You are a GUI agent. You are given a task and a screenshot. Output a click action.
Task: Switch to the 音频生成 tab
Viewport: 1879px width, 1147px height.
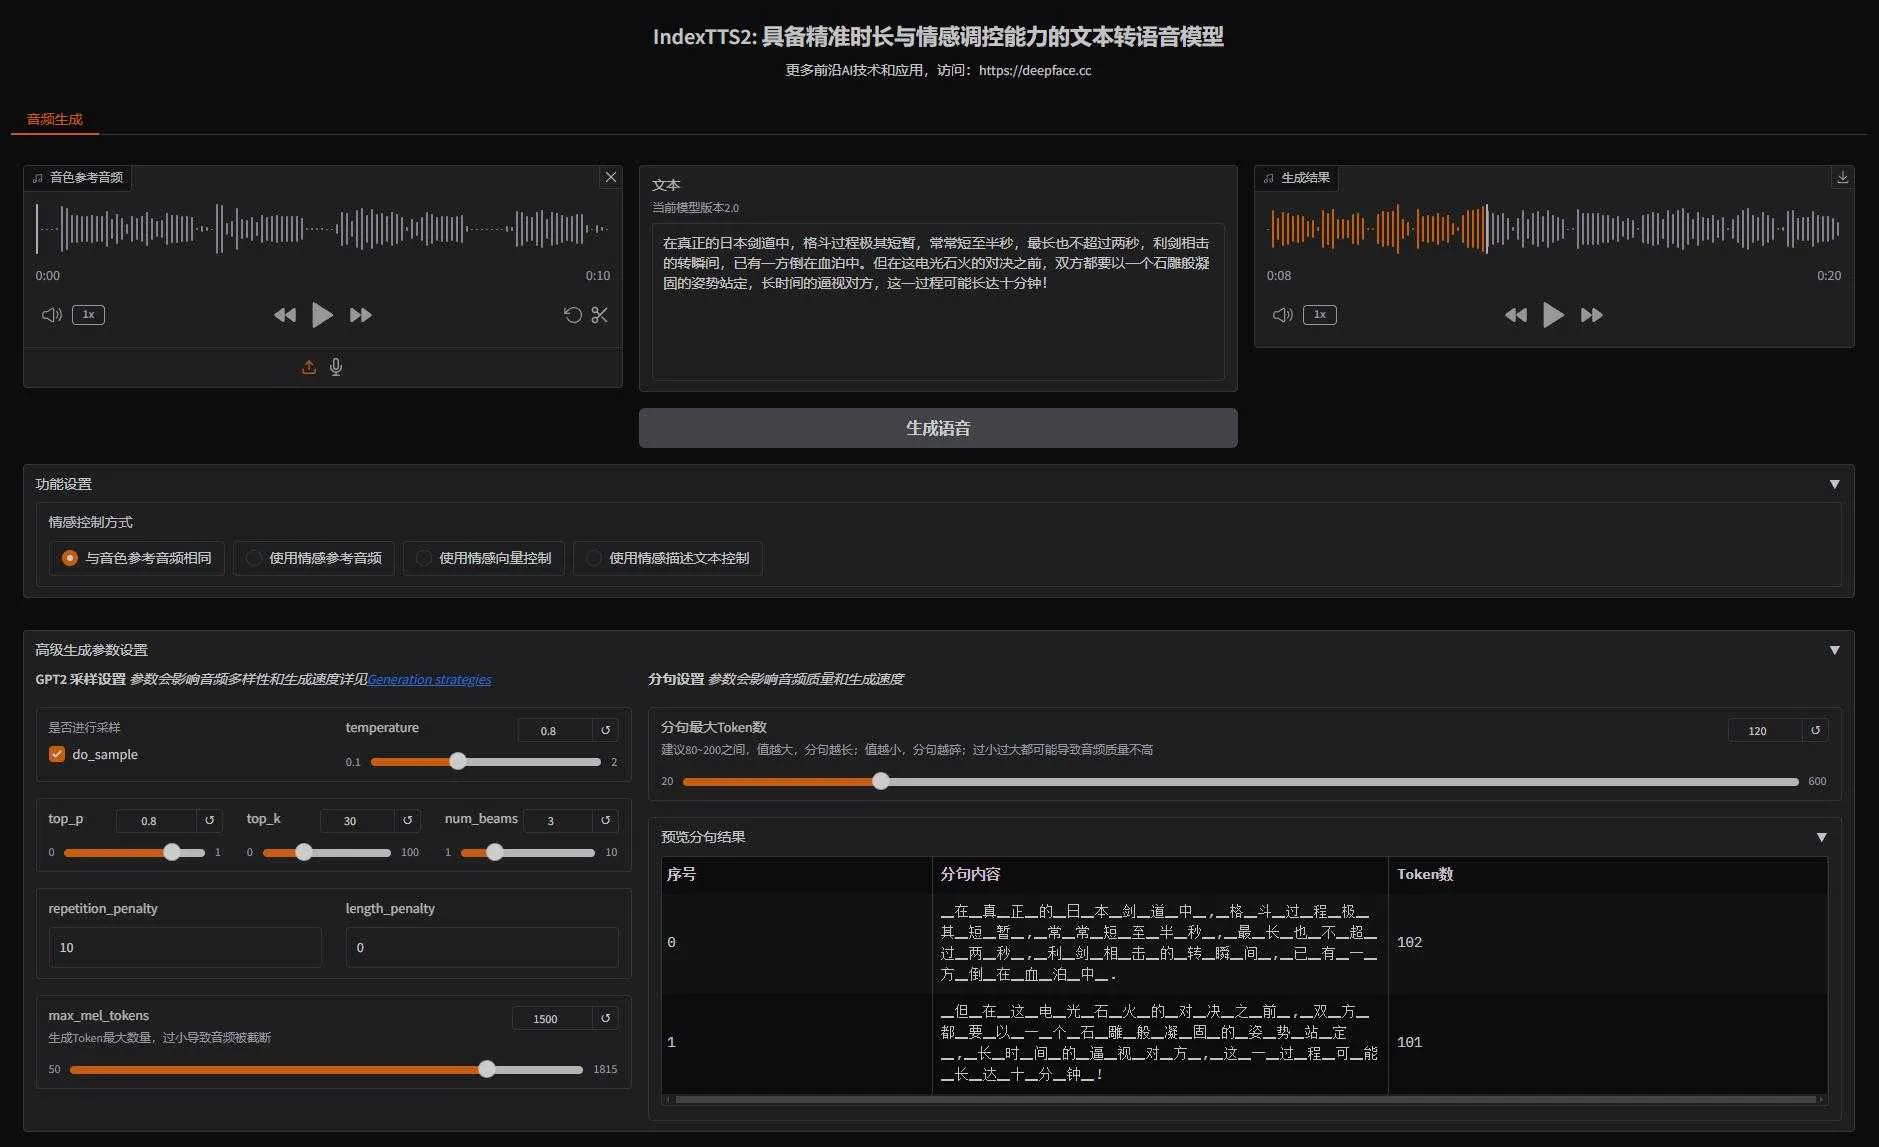click(55, 119)
